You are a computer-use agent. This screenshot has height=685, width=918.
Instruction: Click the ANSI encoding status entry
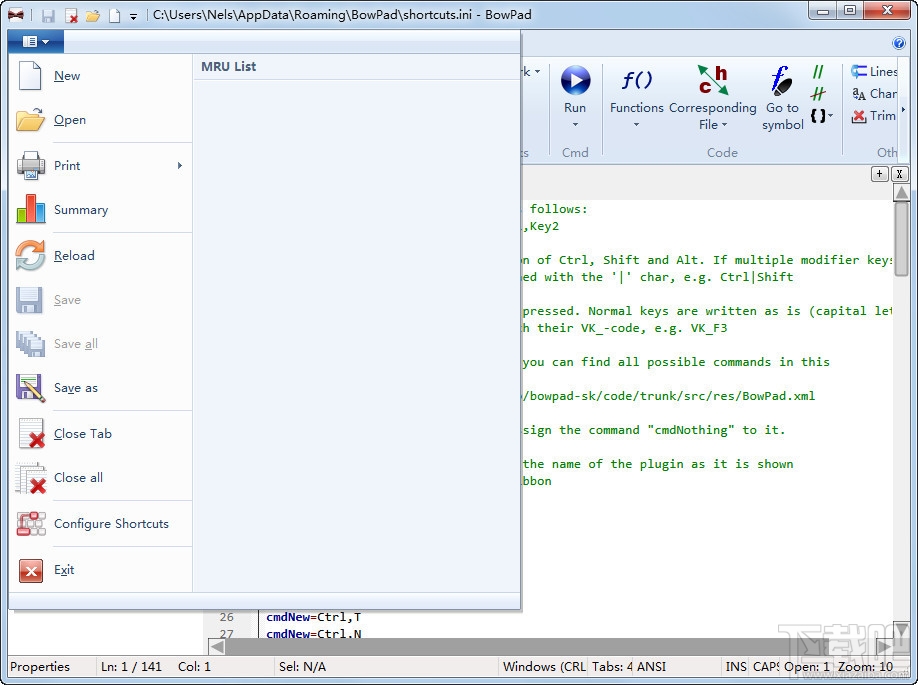[651, 667]
